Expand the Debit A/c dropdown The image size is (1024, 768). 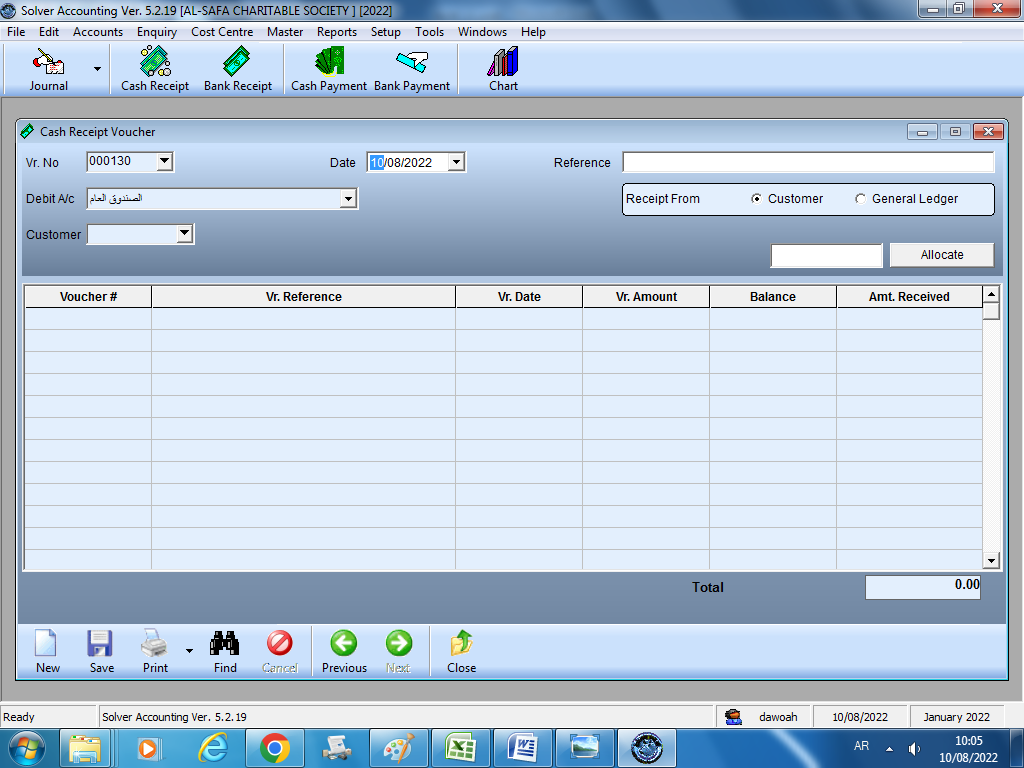(348, 199)
